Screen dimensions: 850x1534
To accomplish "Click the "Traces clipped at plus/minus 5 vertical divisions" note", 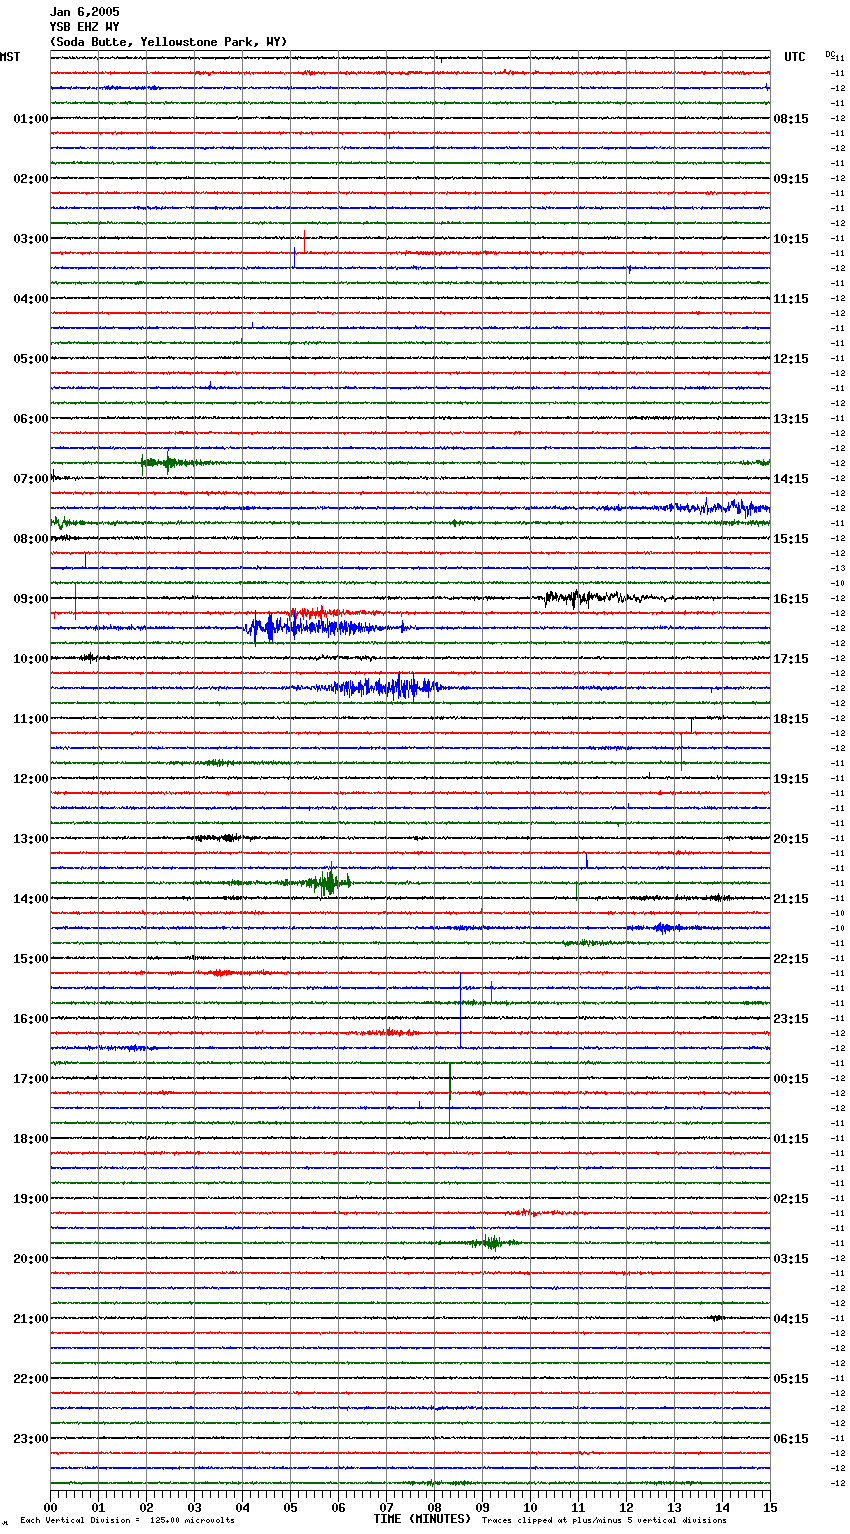I will tap(604, 1521).
